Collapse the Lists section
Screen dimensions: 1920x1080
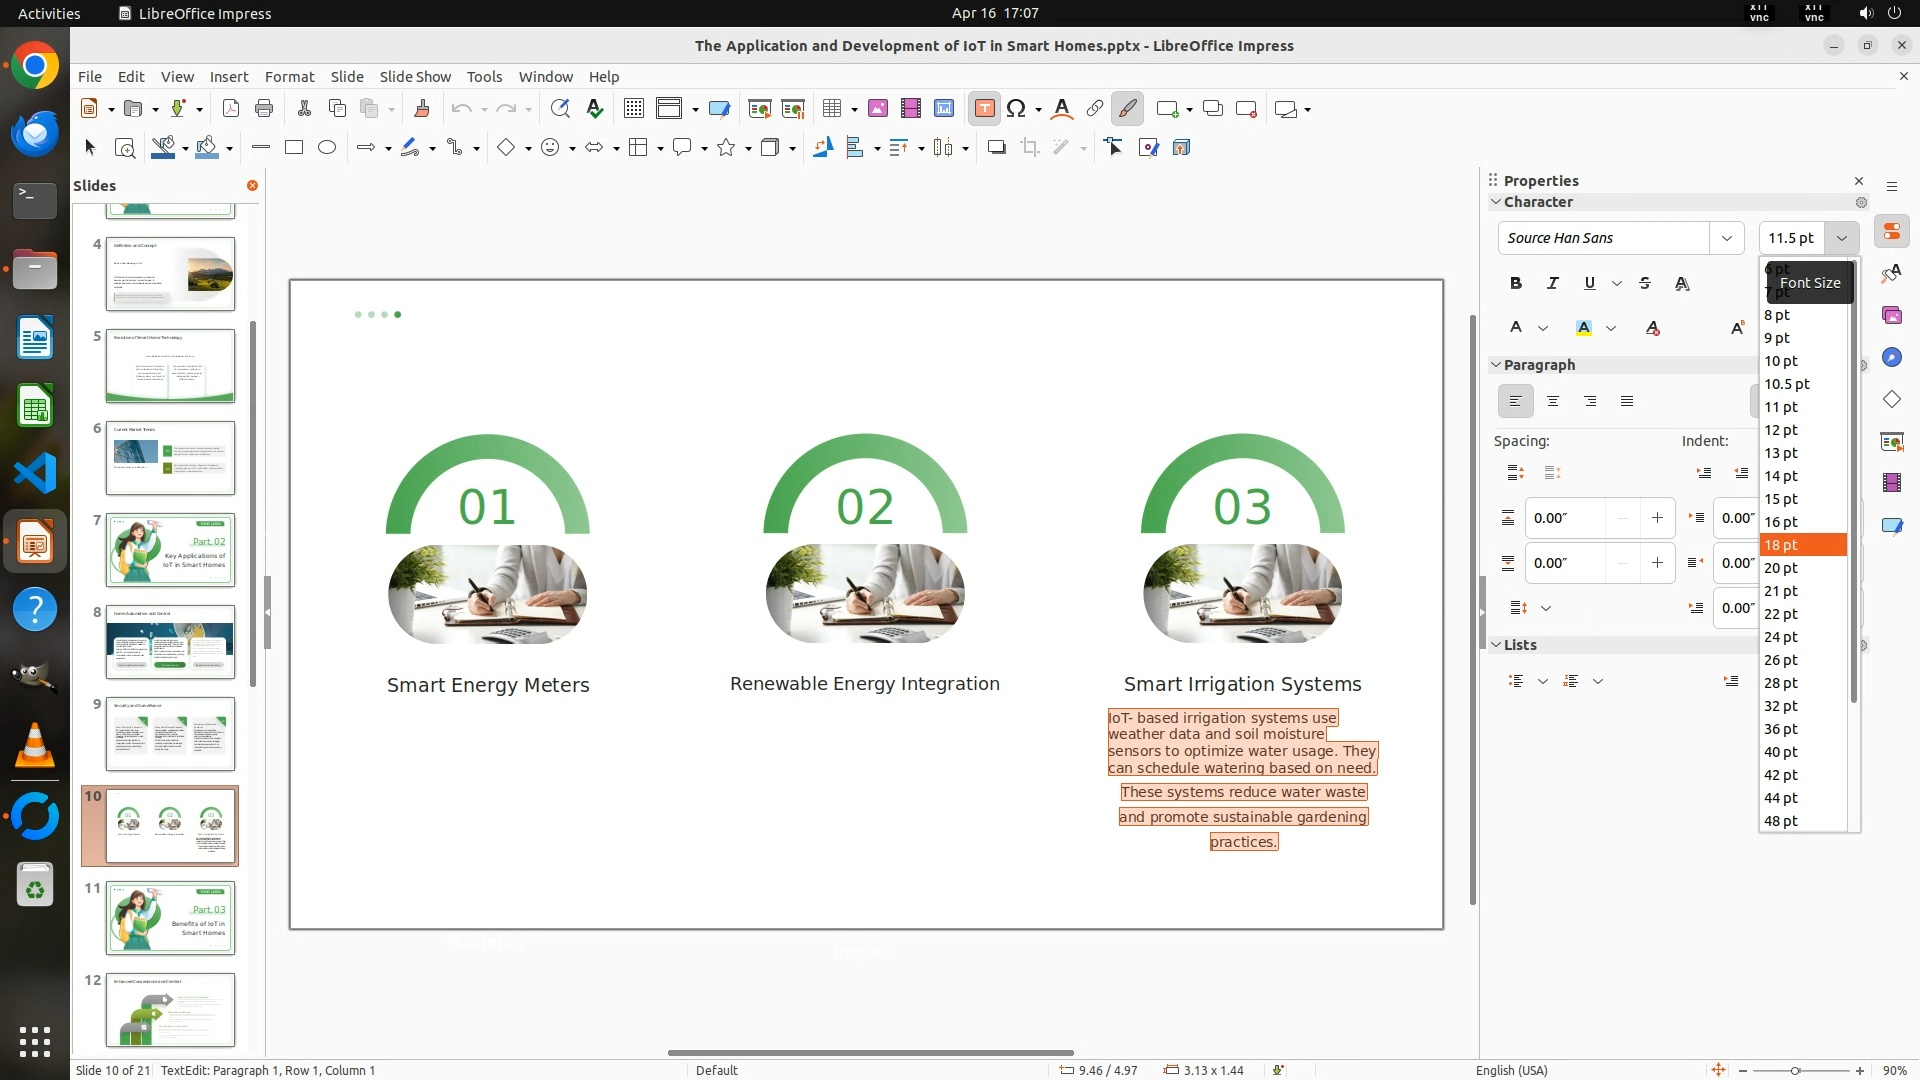pos(1496,645)
